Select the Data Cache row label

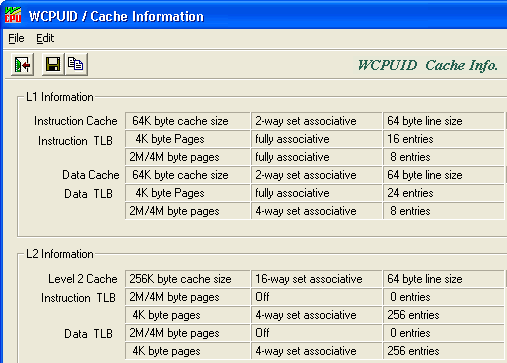click(x=91, y=175)
